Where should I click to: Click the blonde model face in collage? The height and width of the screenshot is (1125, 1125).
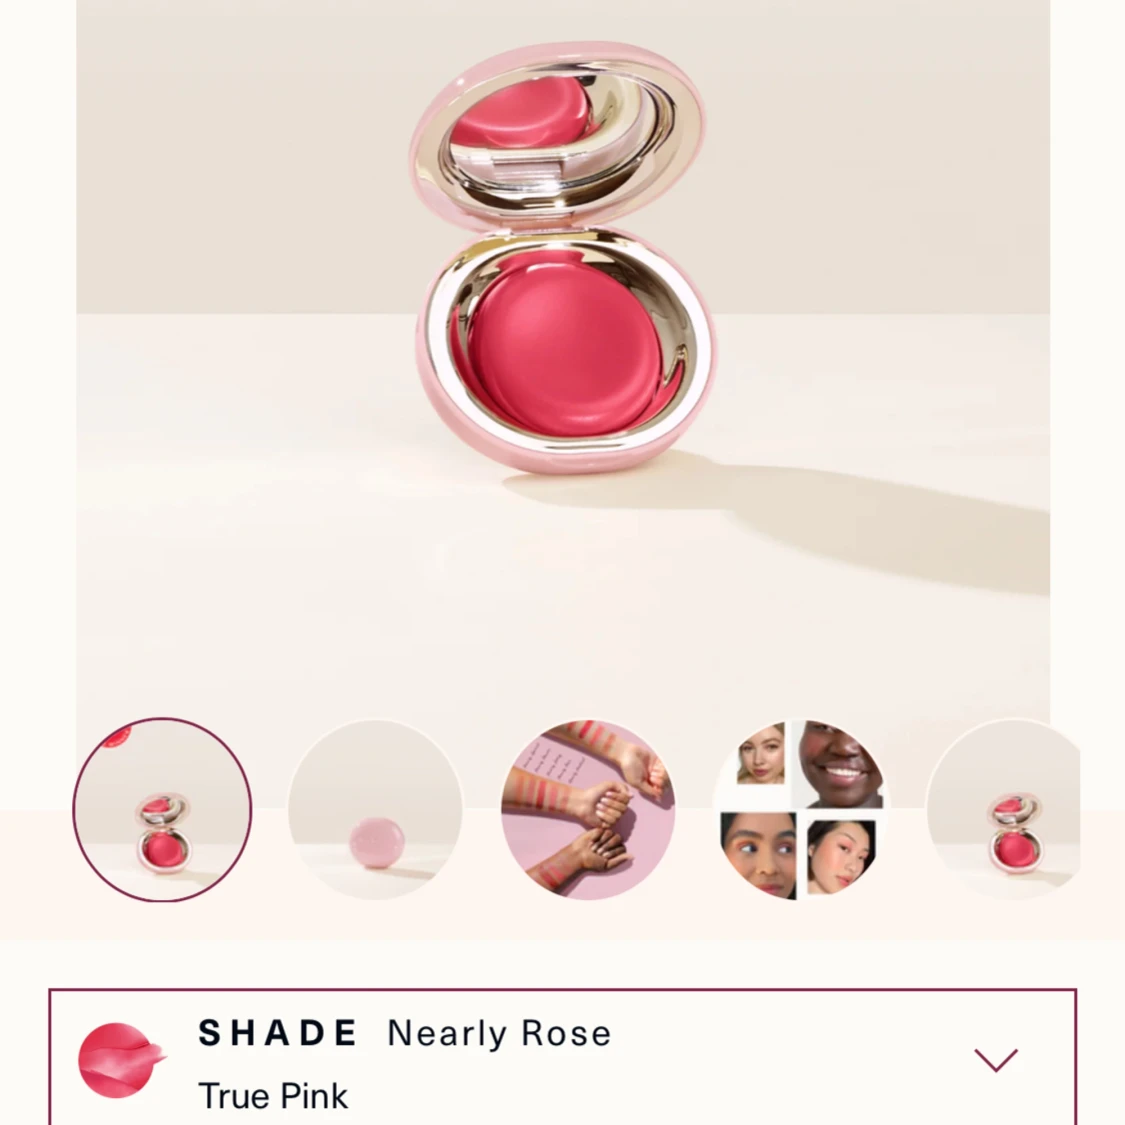pos(761,755)
